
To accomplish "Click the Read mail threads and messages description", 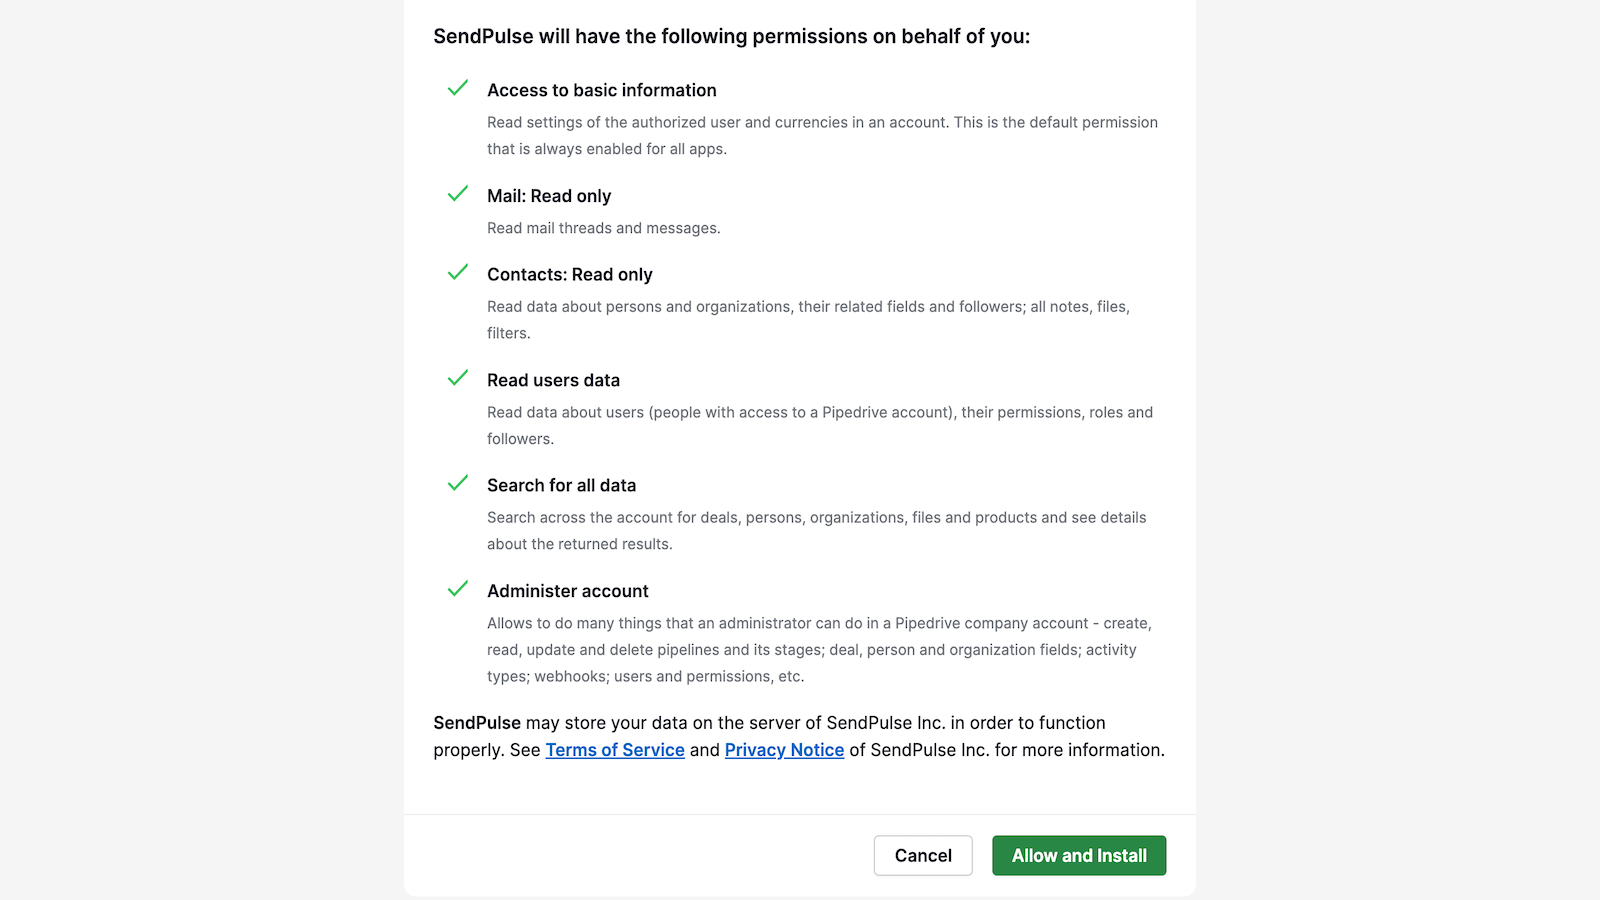I will pyautogui.click(x=603, y=228).
